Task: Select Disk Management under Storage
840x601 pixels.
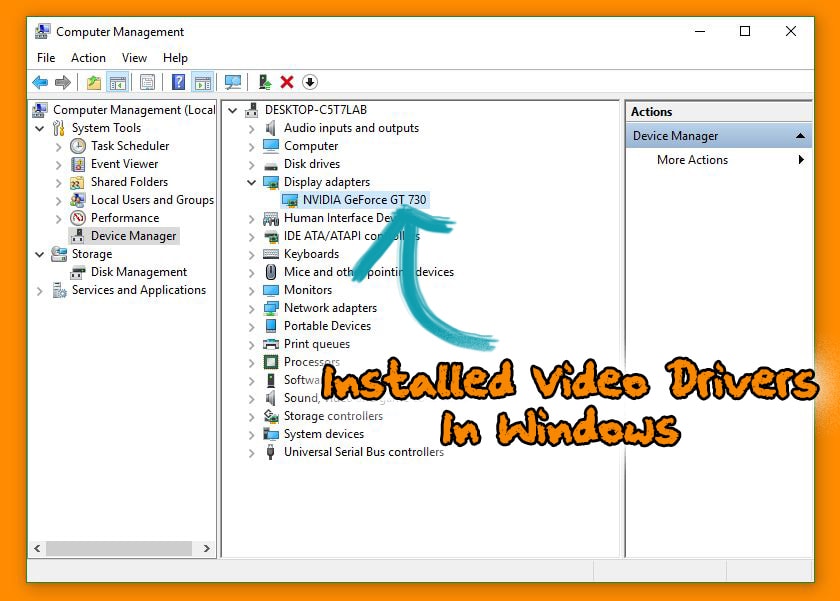Action: (x=138, y=272)
